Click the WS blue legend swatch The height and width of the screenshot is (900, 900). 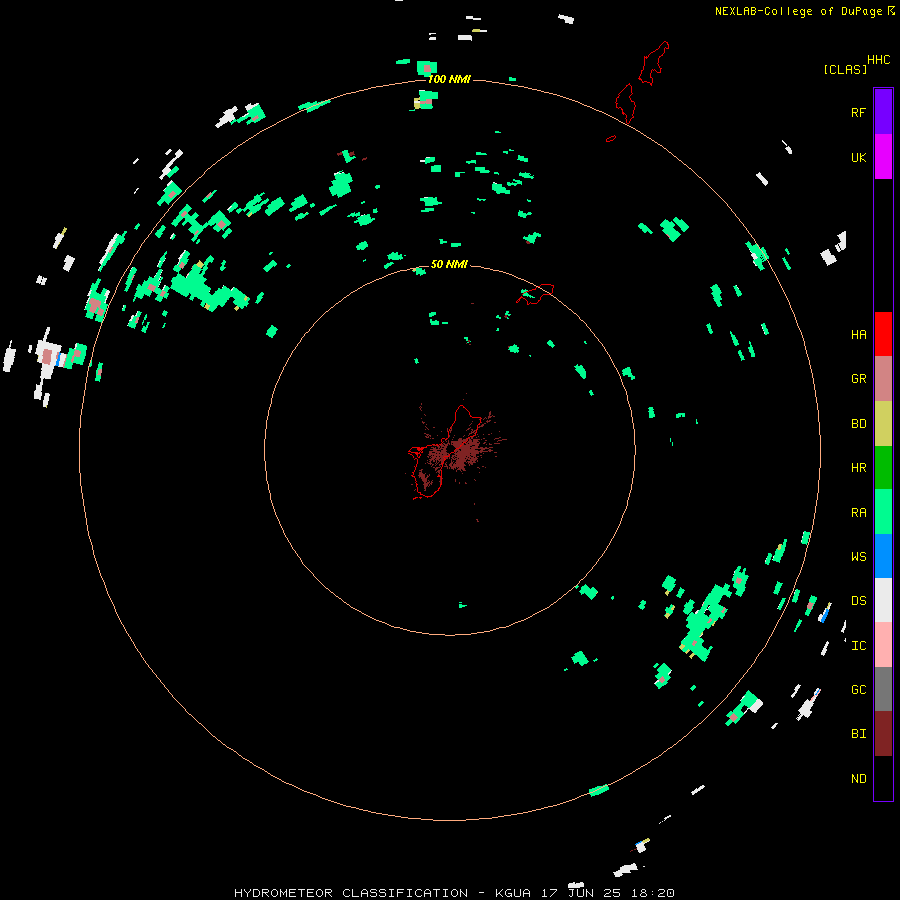(x=883, y=556)
